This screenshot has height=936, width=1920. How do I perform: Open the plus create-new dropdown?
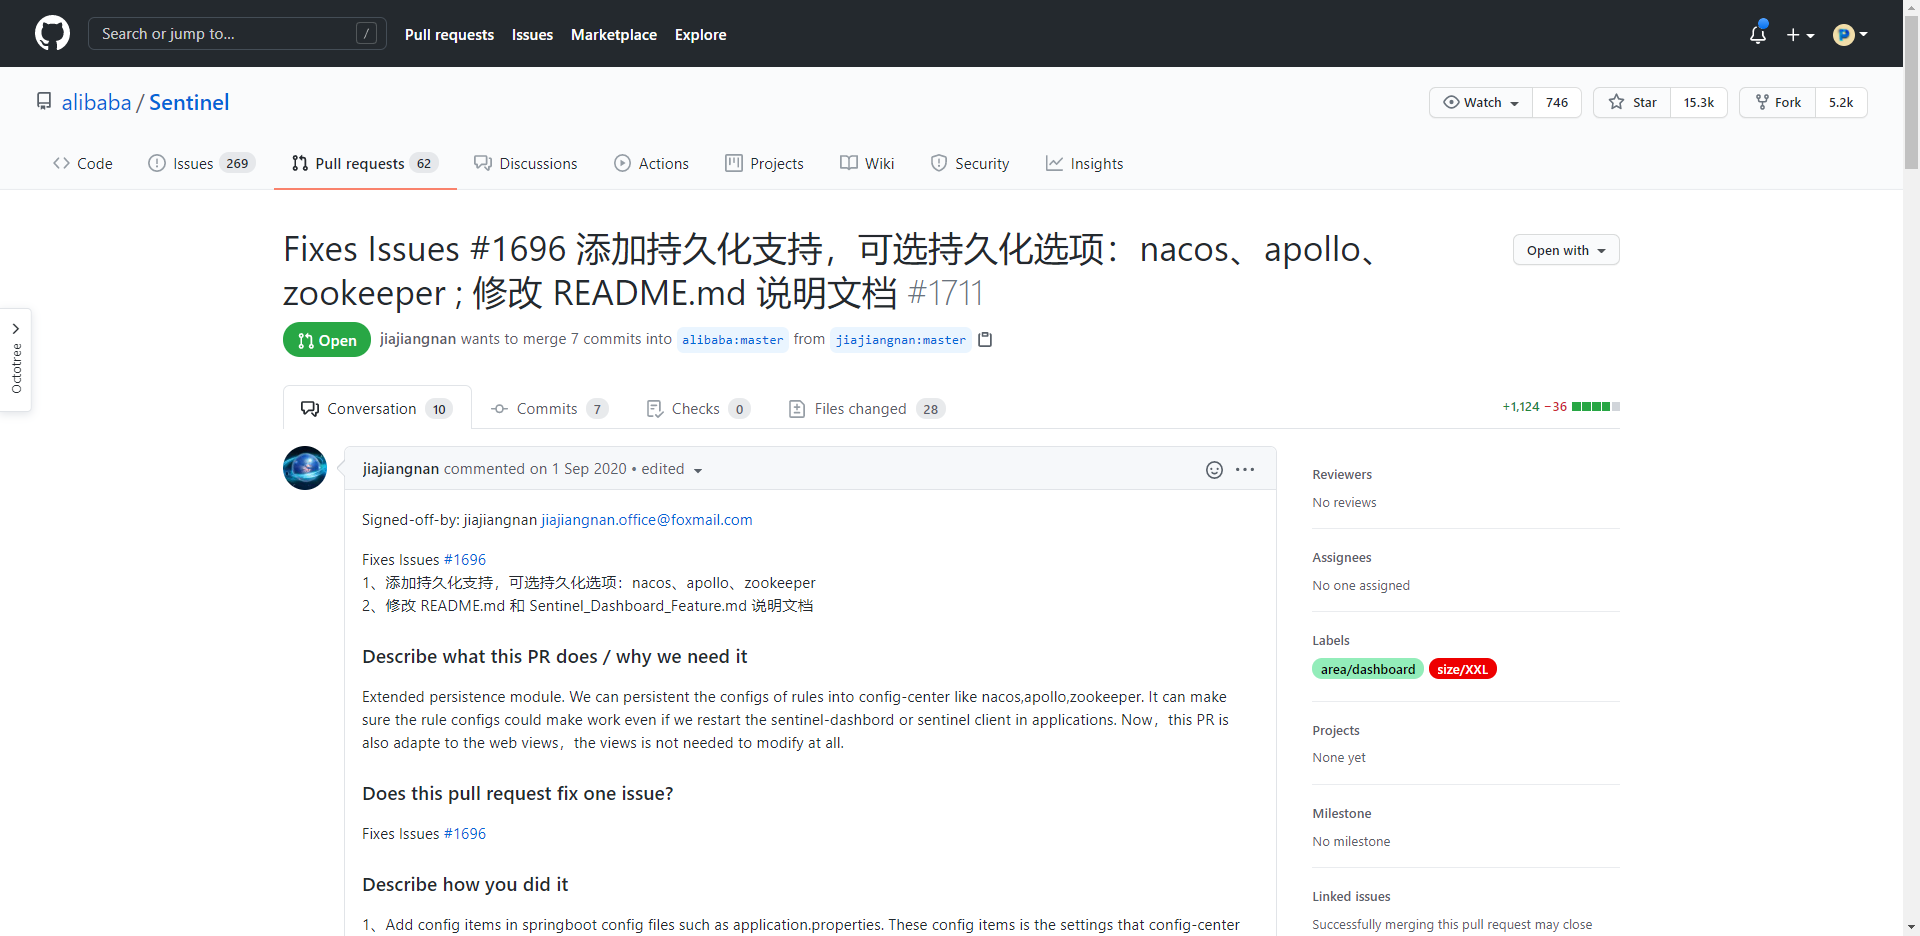pyautogui.click(x=1800, y=35)
